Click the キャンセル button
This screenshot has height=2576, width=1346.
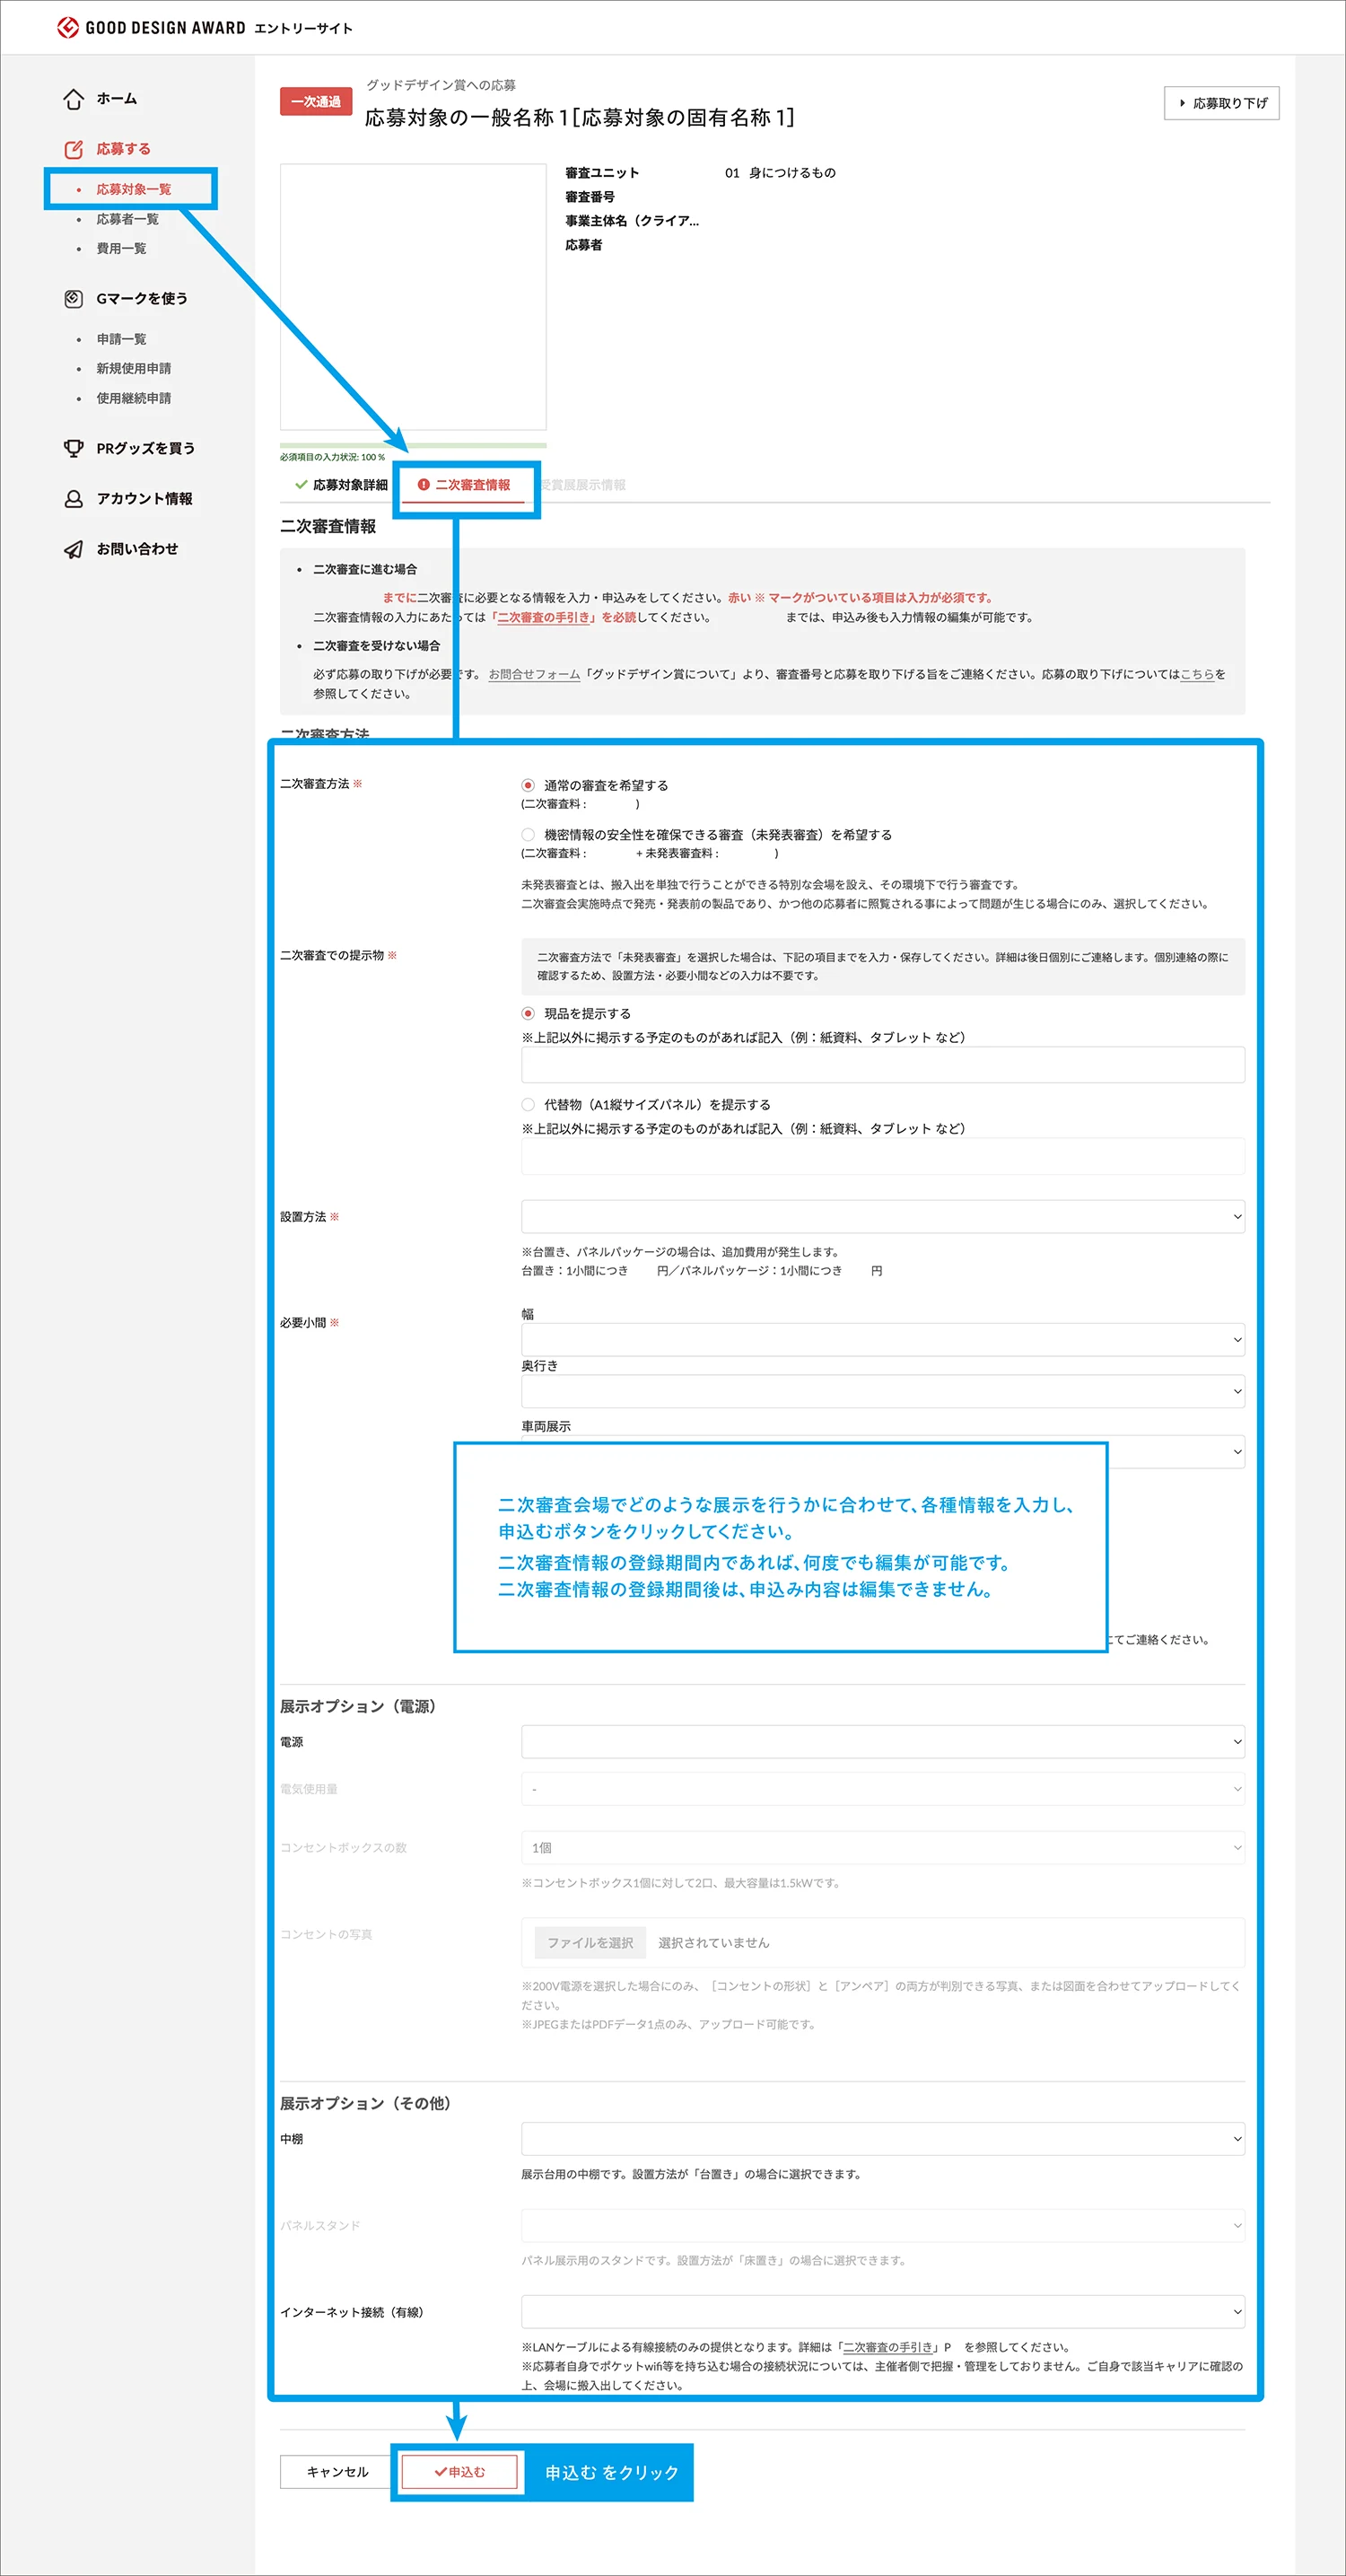[x=337, y=2471]
